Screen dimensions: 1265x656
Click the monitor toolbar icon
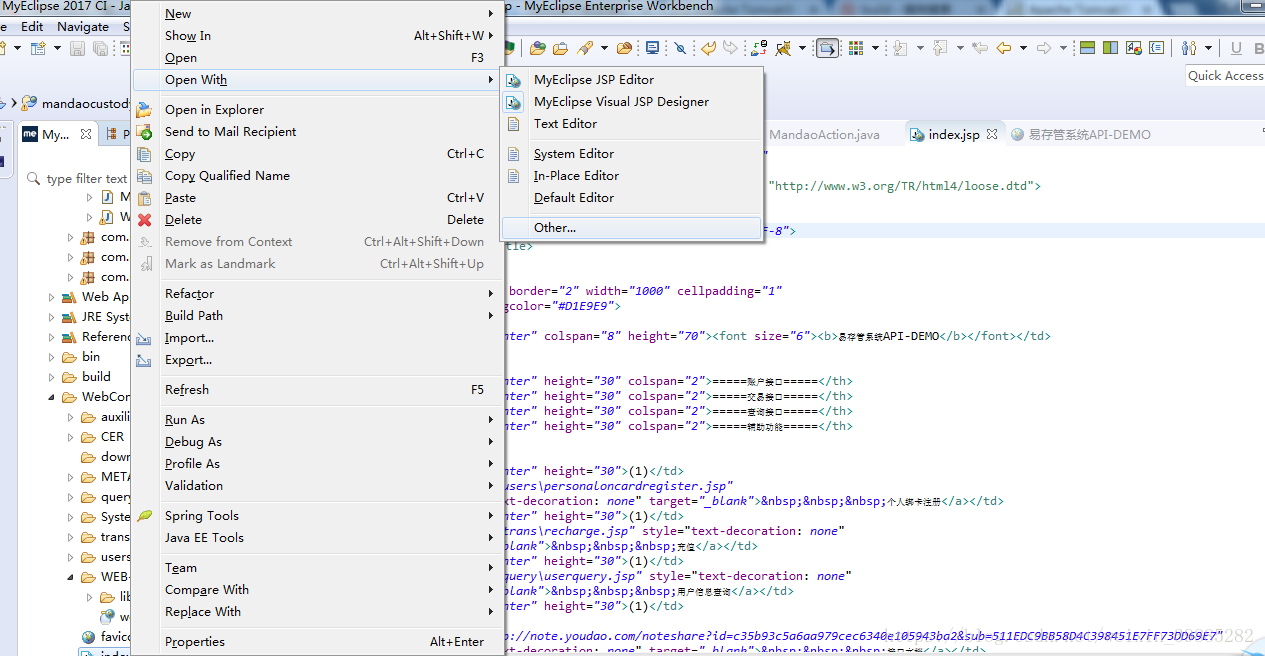coord(652,48)
